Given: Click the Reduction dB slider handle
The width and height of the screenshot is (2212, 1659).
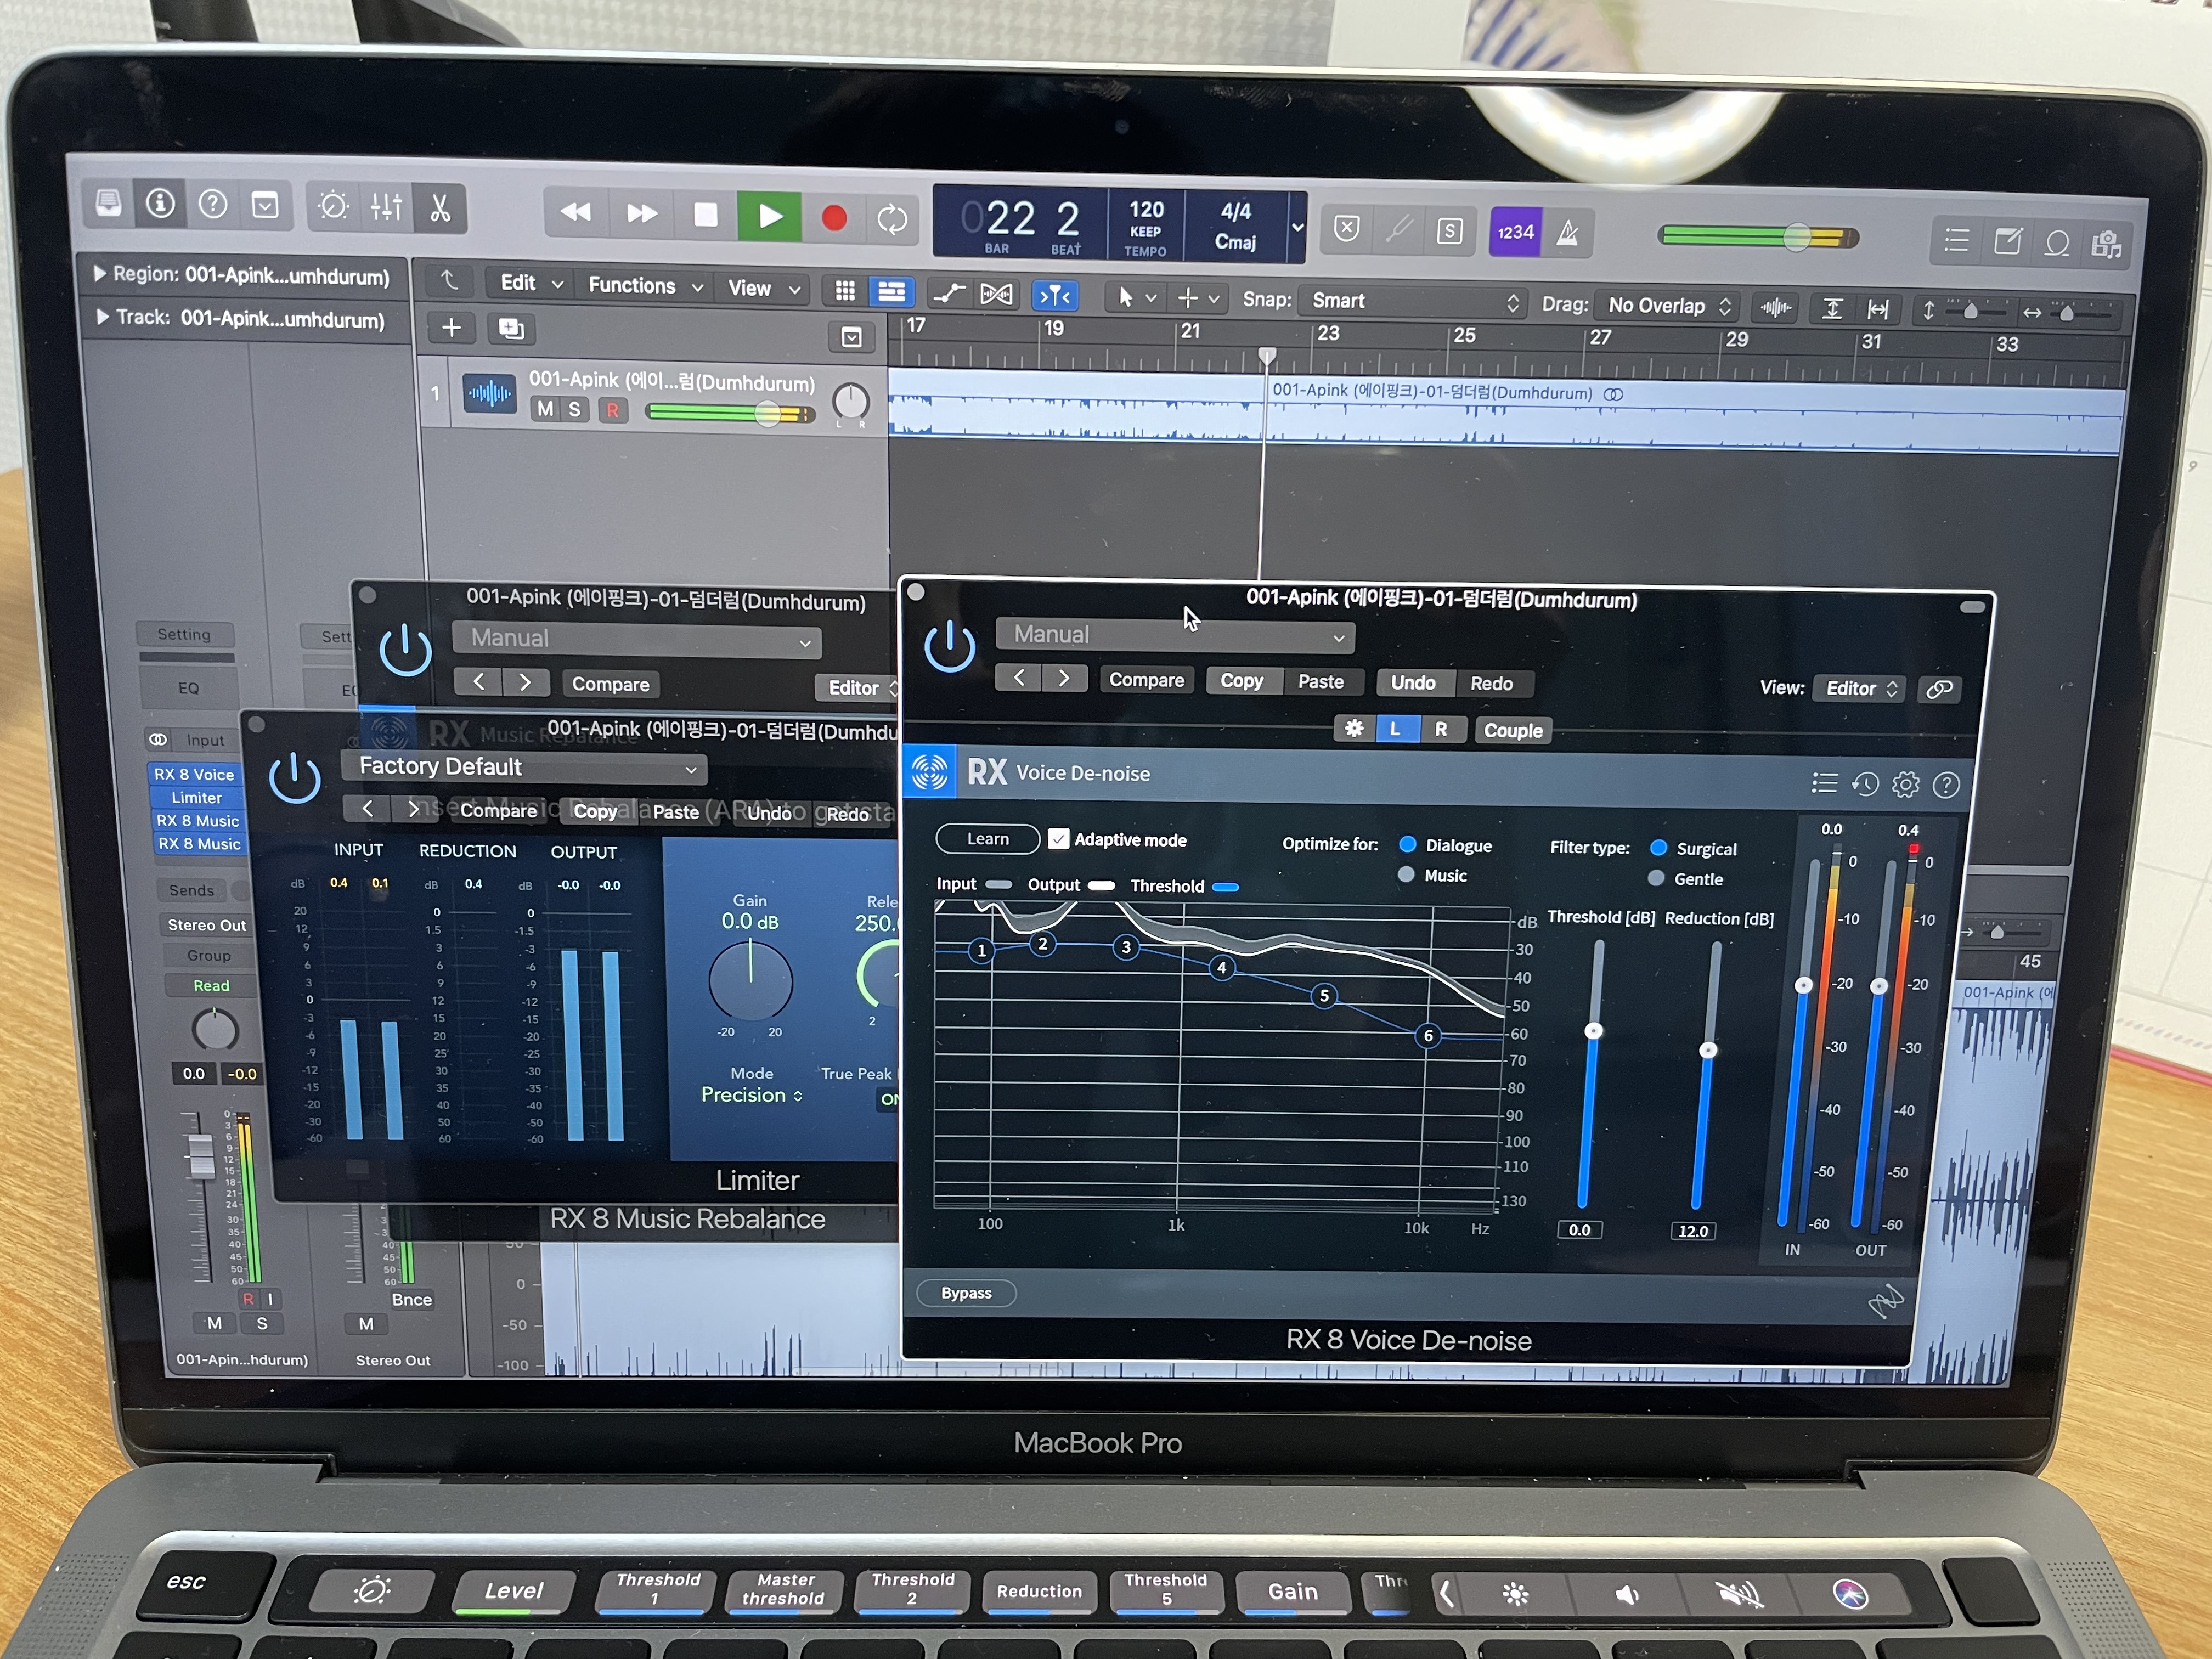Looking at the screenshot, I should point(1709,1050).
